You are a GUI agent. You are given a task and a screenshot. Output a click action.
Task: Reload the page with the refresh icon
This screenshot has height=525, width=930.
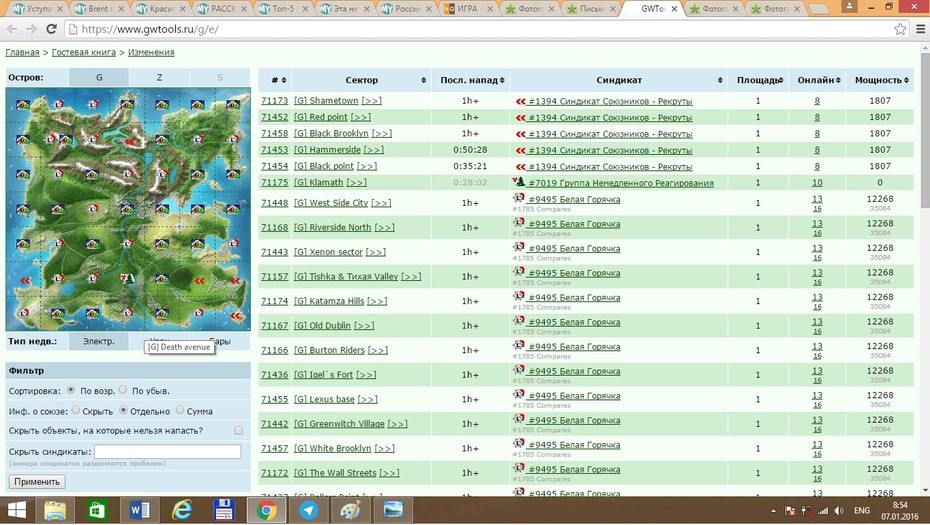[x=52, y=28]
